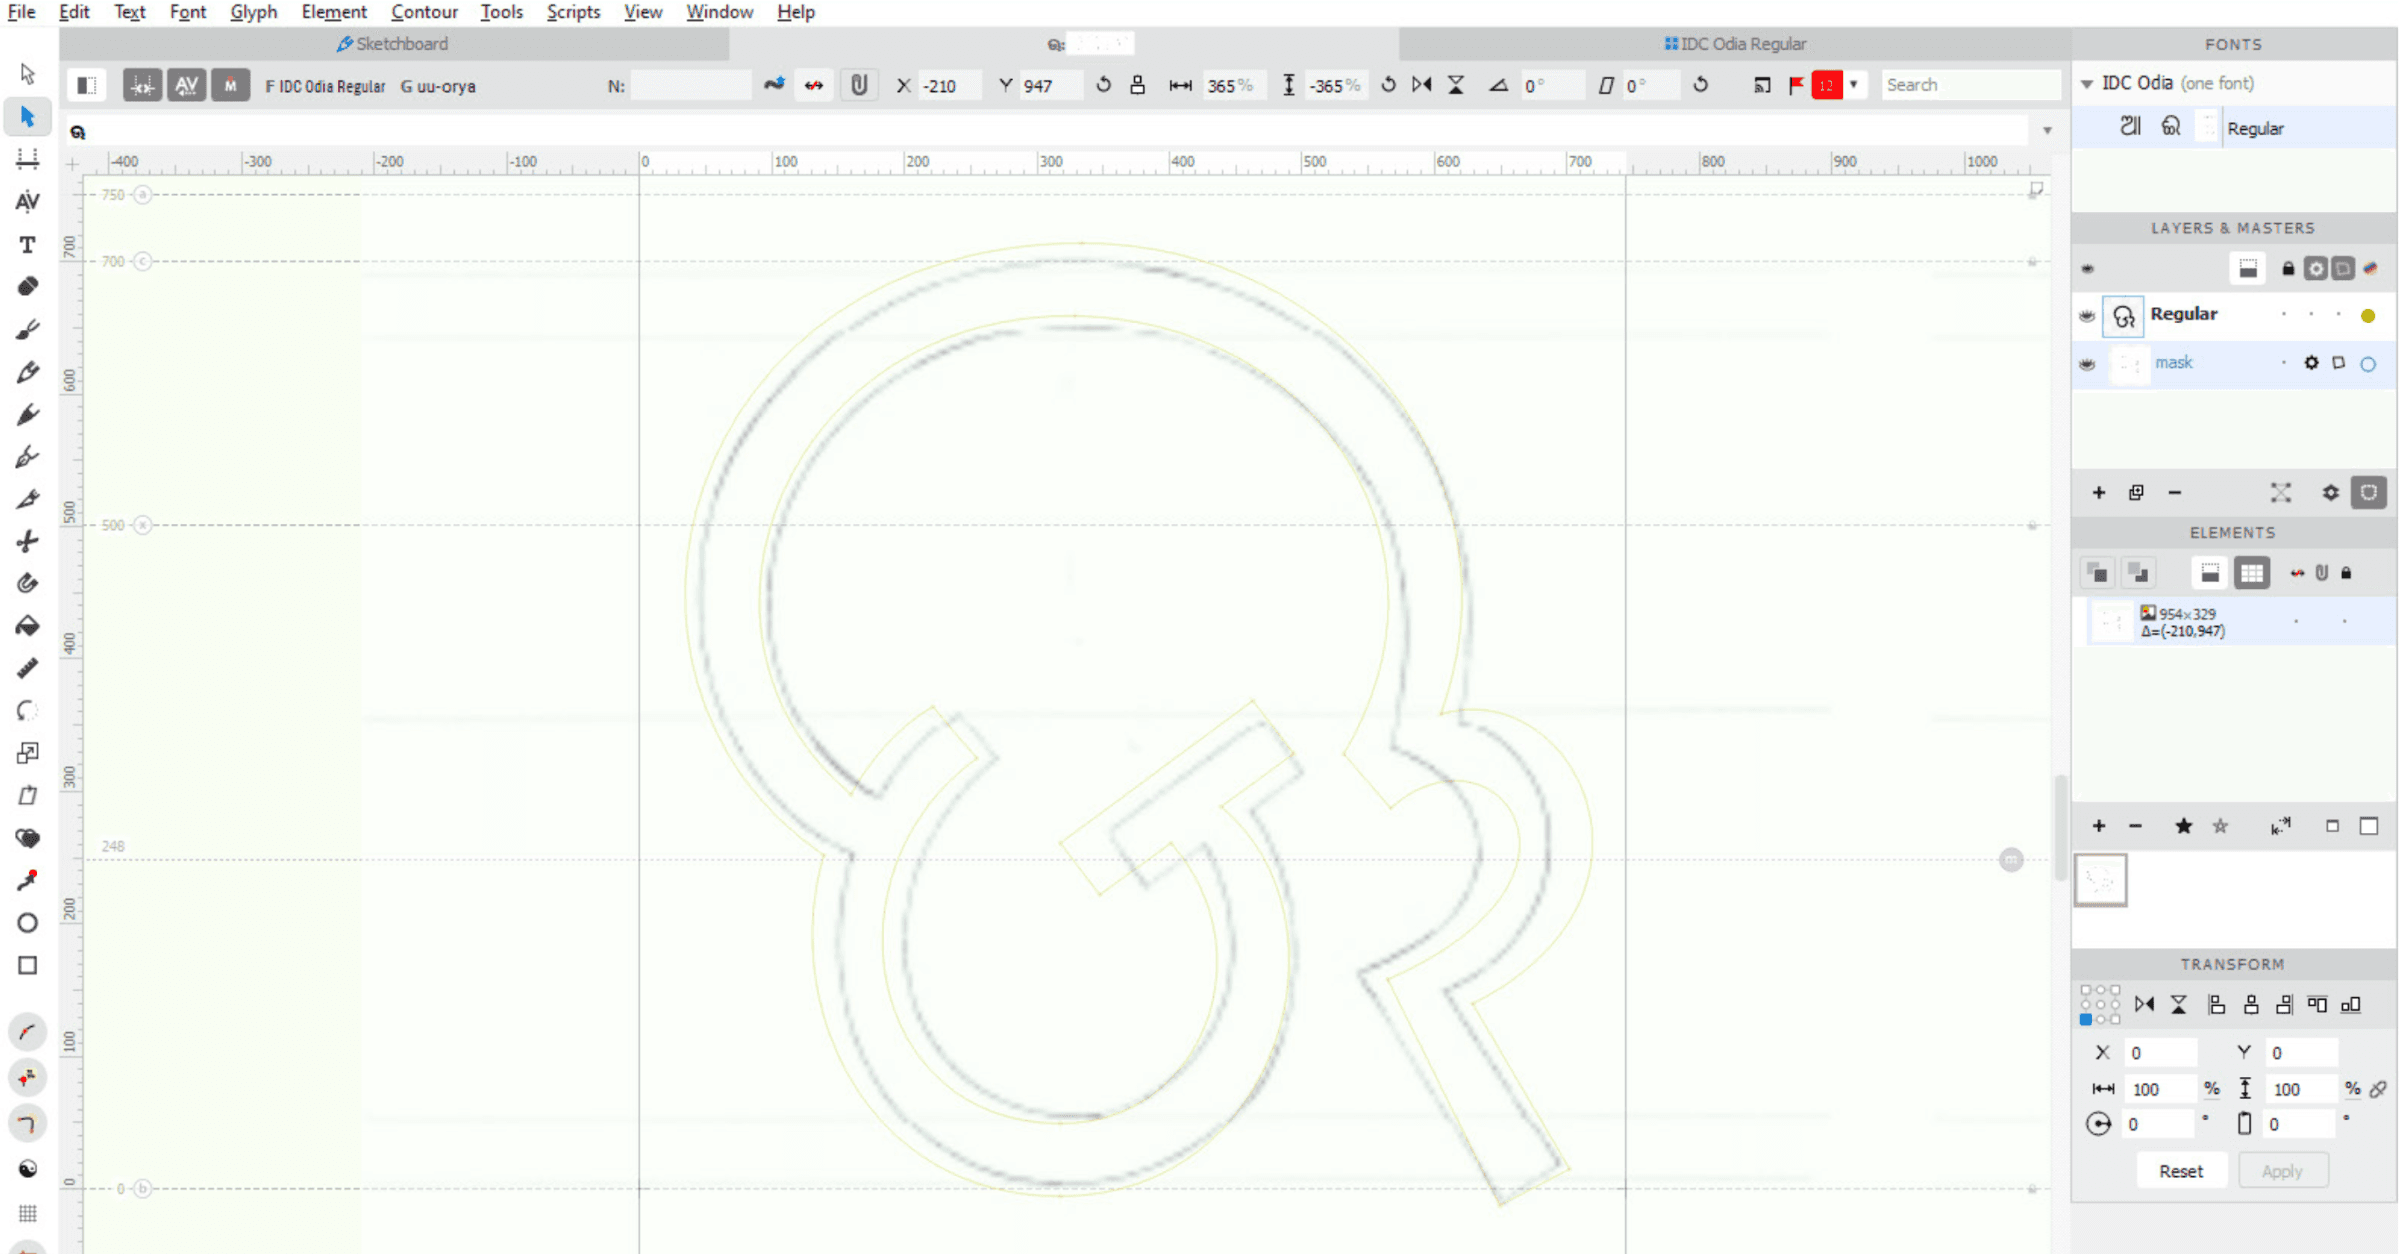Toggle the sidebar panel button in property bar

coord(87,86)
